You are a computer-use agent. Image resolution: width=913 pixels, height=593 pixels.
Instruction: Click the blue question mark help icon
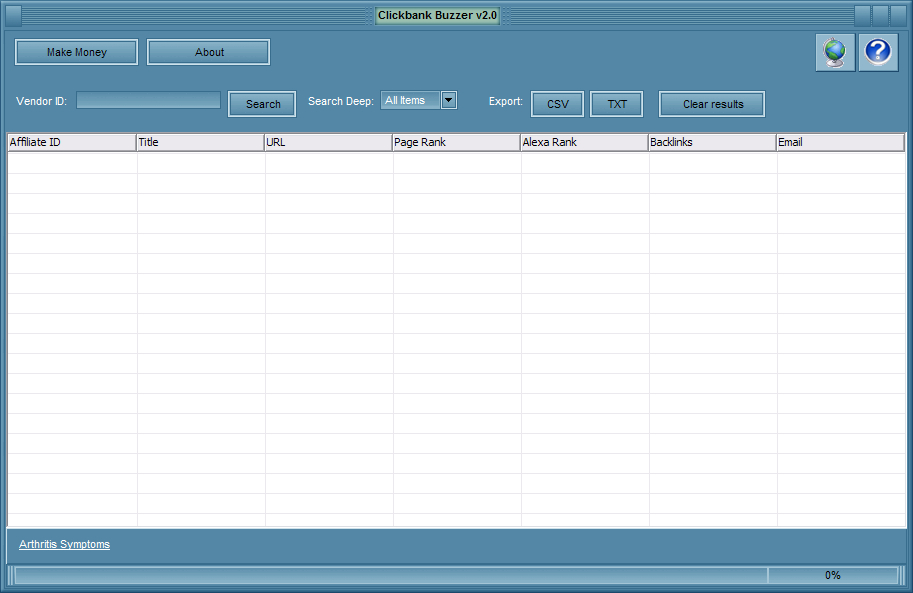point(878,52)
